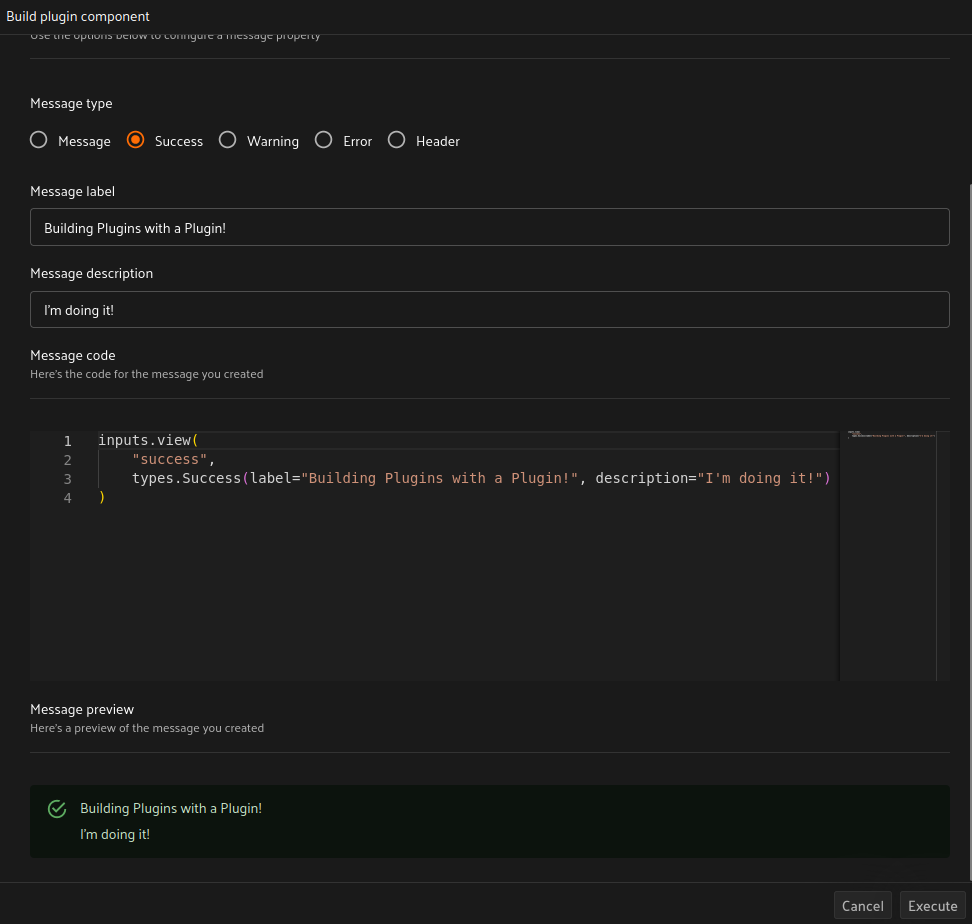Screen dimensions: 972x924
Task: Switch message type to Header
Action: (396, 140)
